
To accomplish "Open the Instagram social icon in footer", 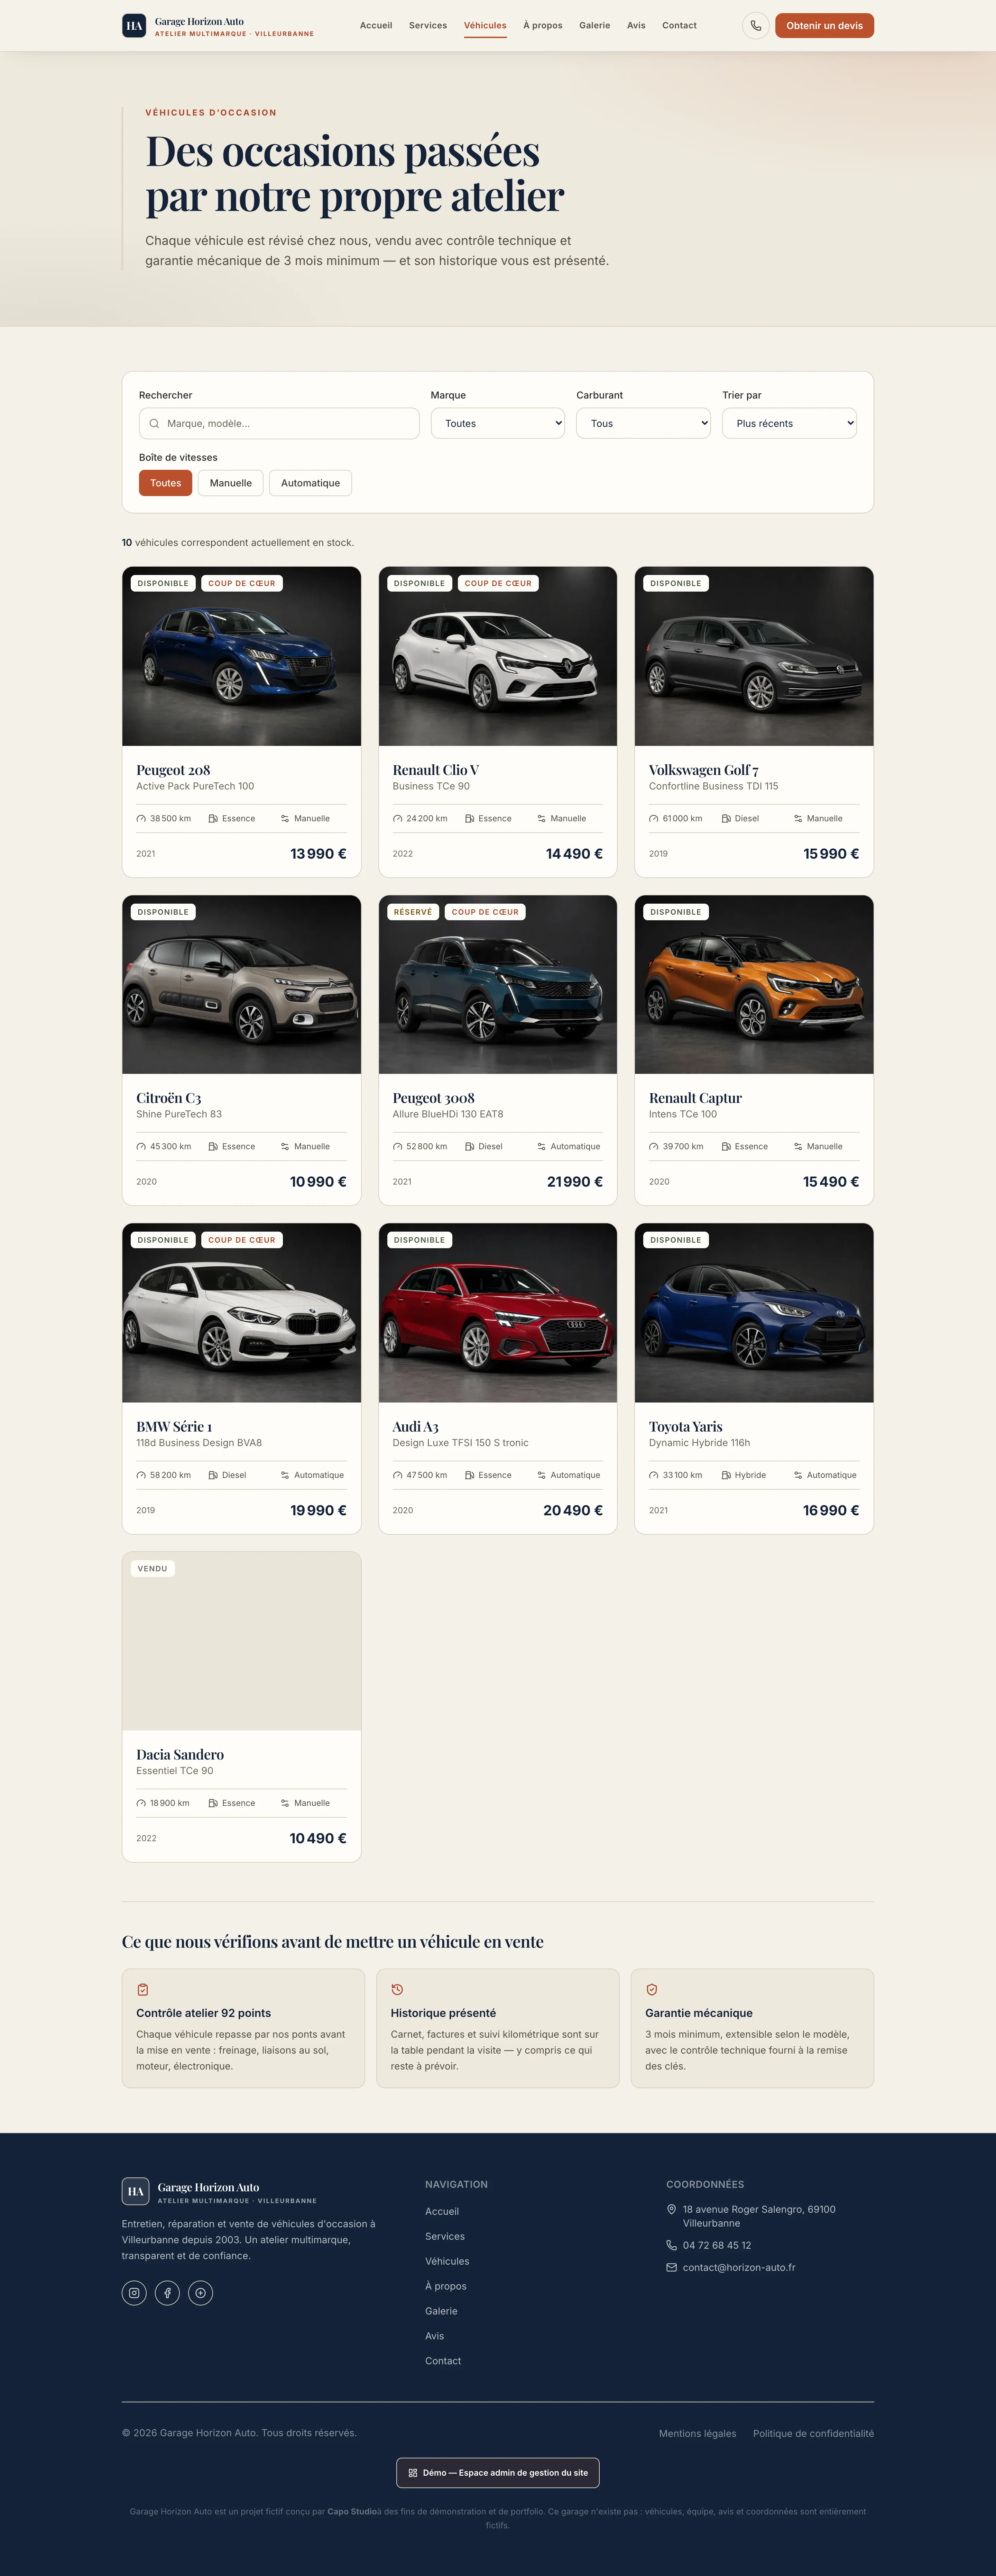I will coord(134,2293).
